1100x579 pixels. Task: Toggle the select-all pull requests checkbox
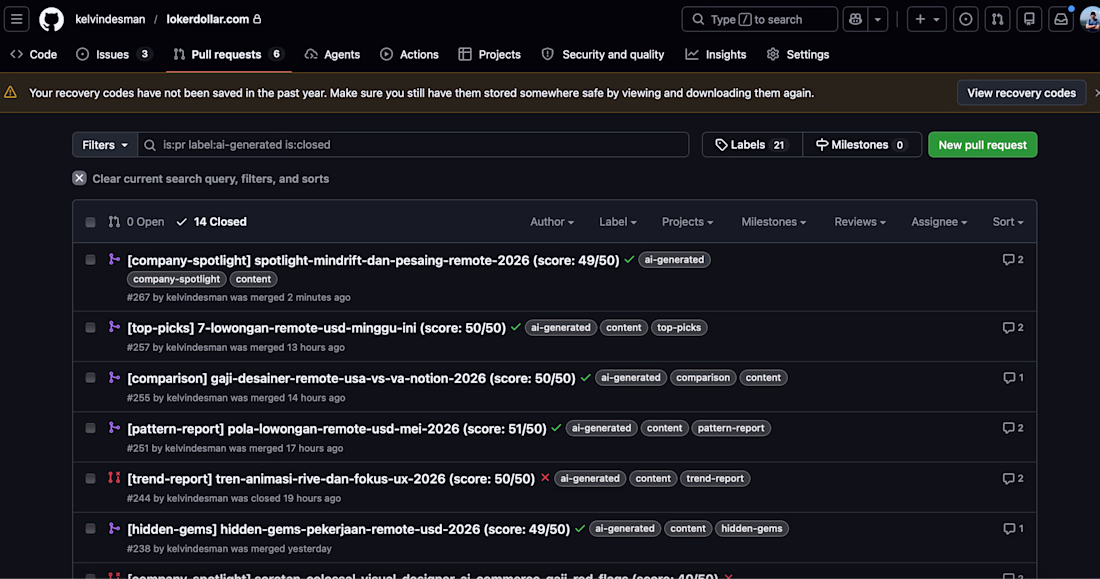[90, 222]
